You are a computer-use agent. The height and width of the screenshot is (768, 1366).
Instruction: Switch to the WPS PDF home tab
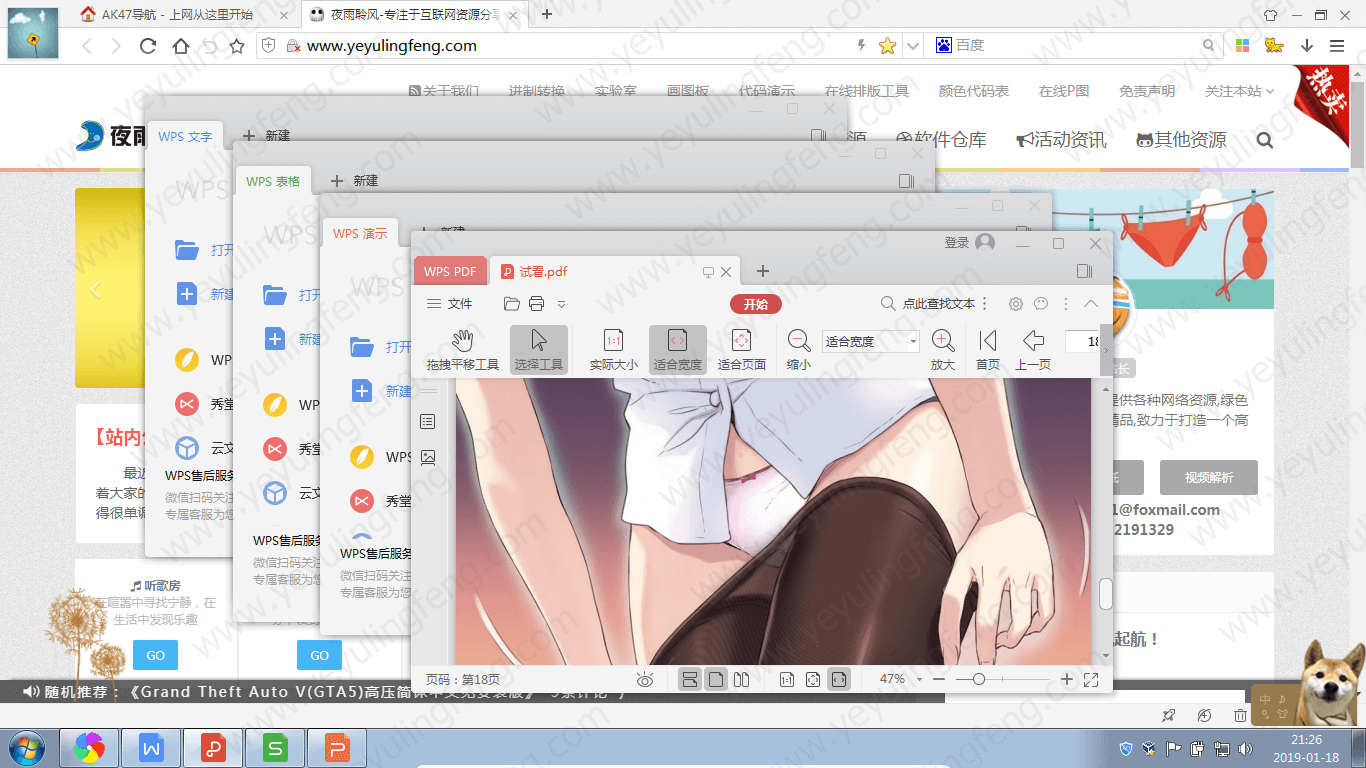(x=450, y=271)
